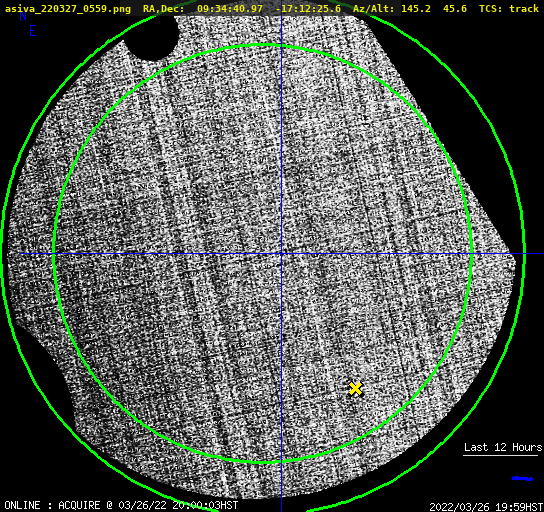Click the yellow X telescope pointing marker
The width and height of the screenshot is (544, 512).
[356, 389]
